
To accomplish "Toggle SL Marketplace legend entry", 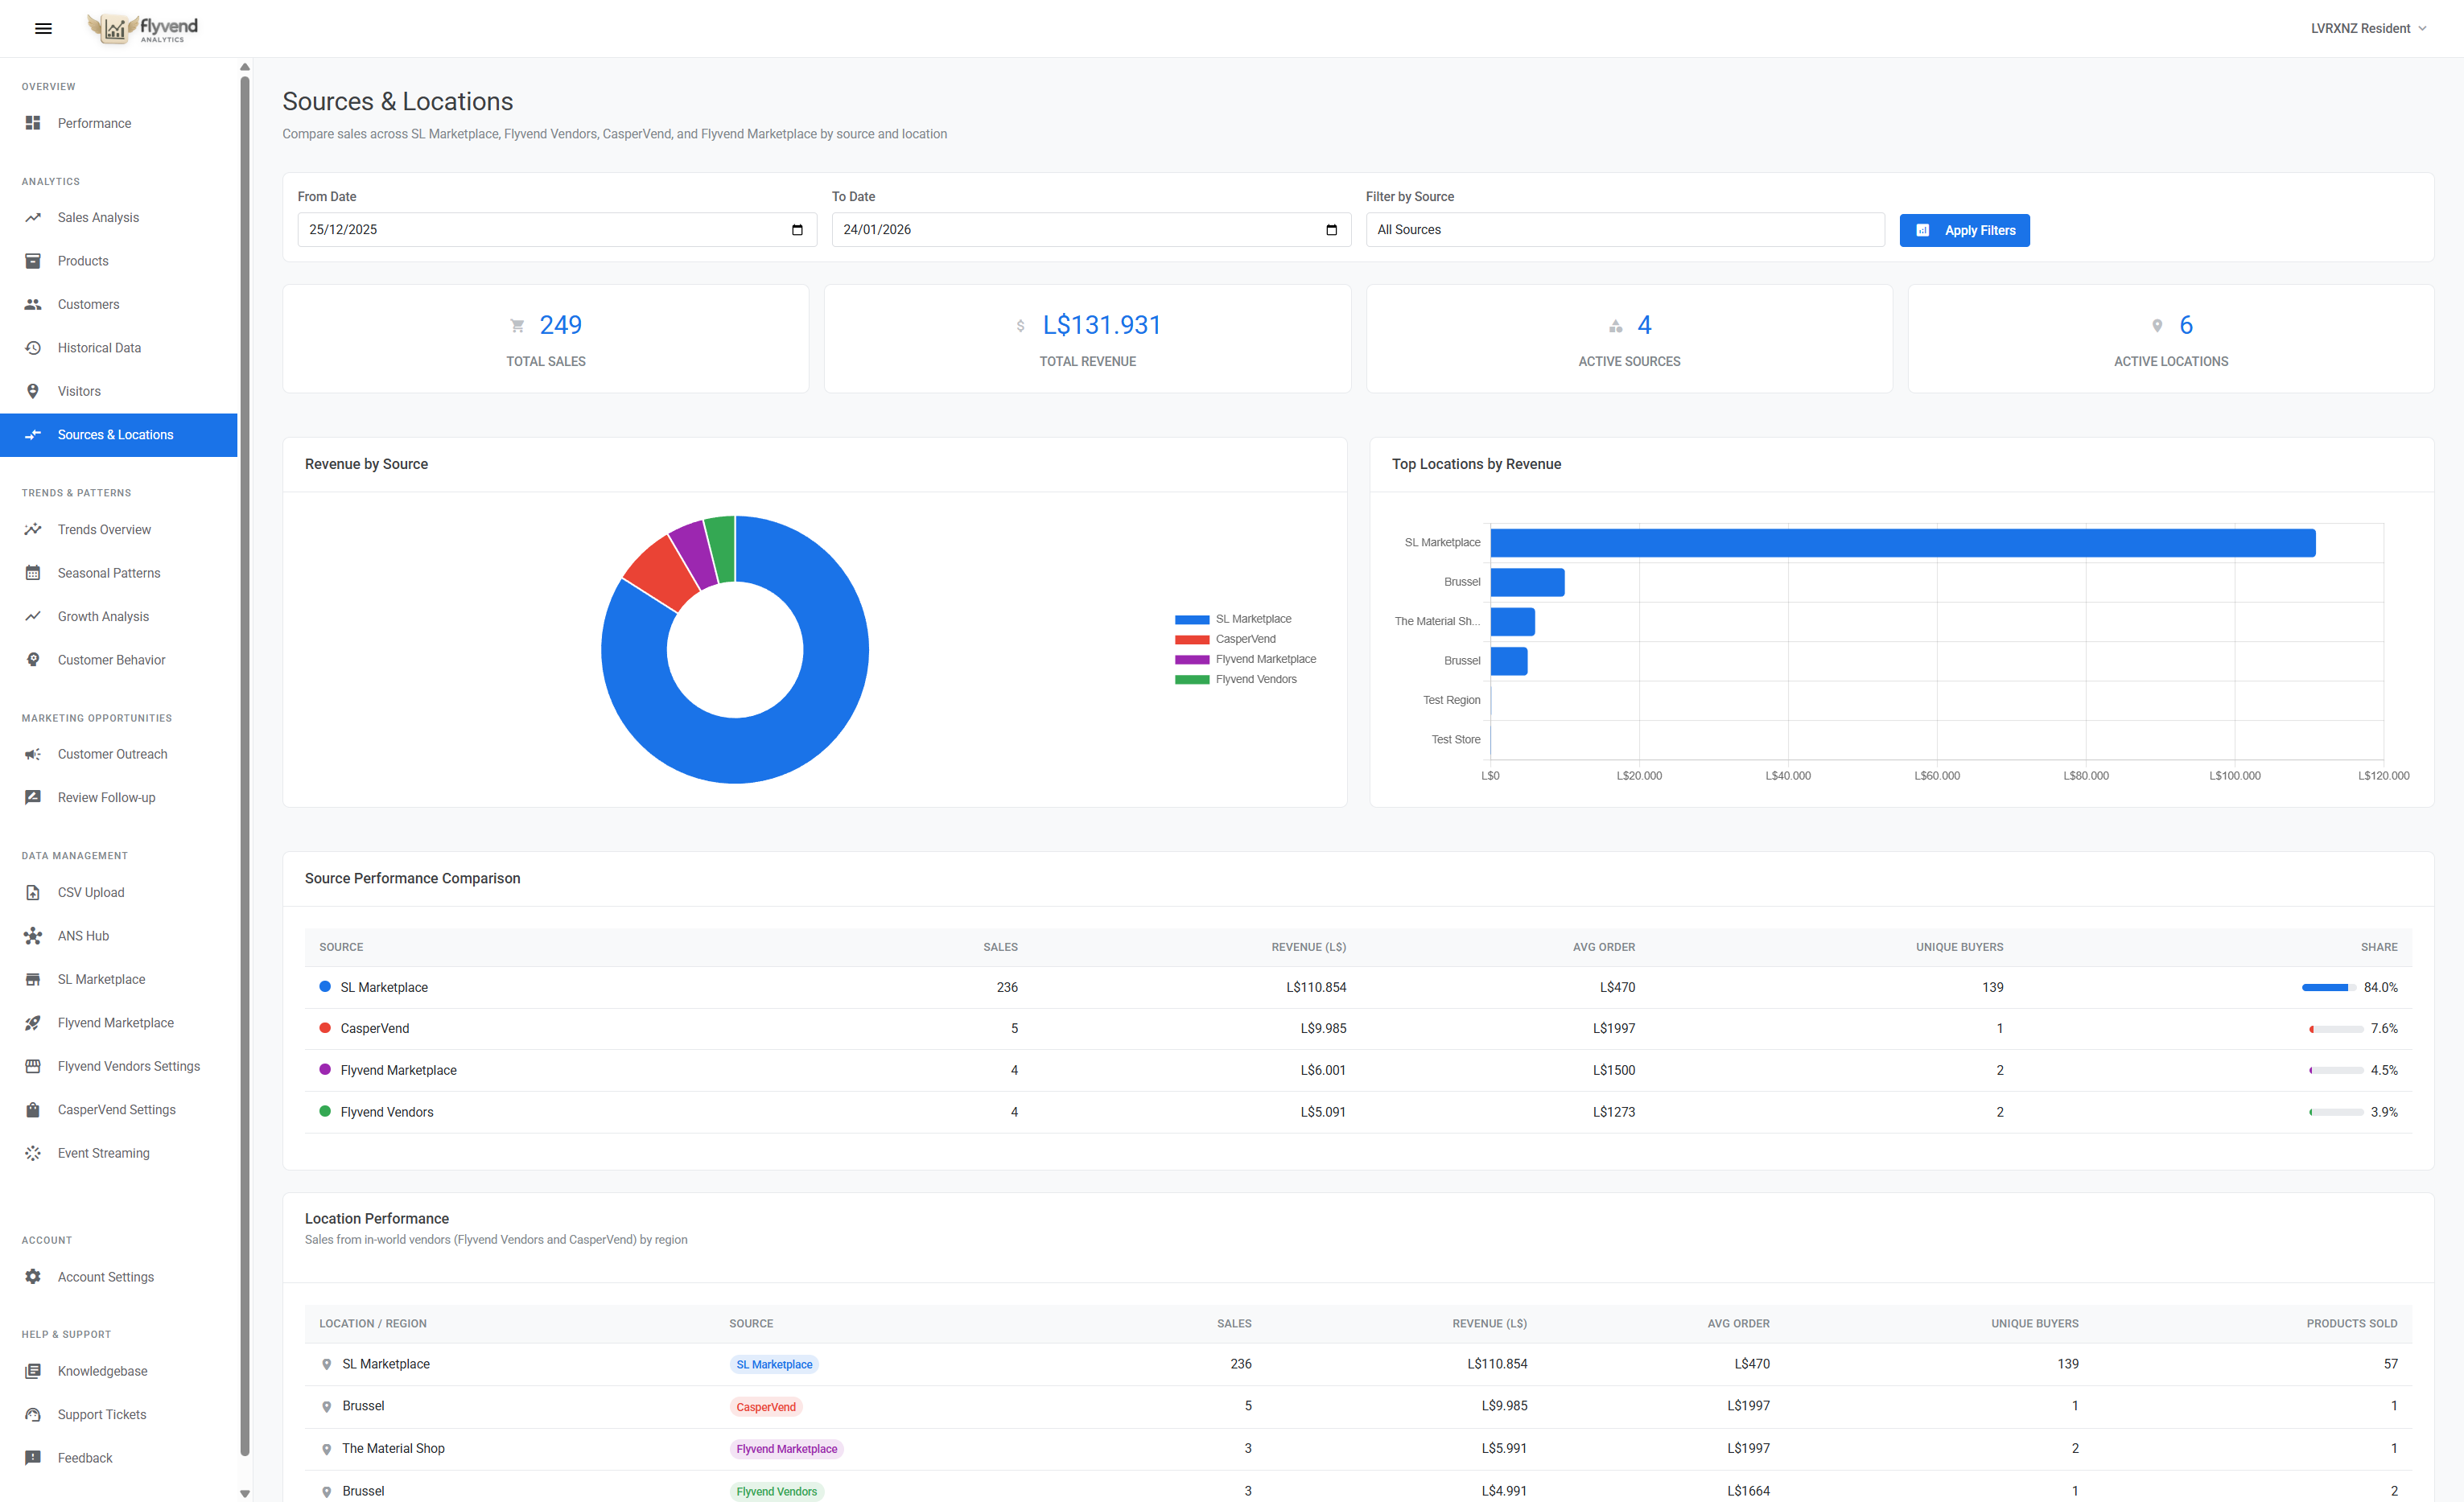I will (1253, 618).
